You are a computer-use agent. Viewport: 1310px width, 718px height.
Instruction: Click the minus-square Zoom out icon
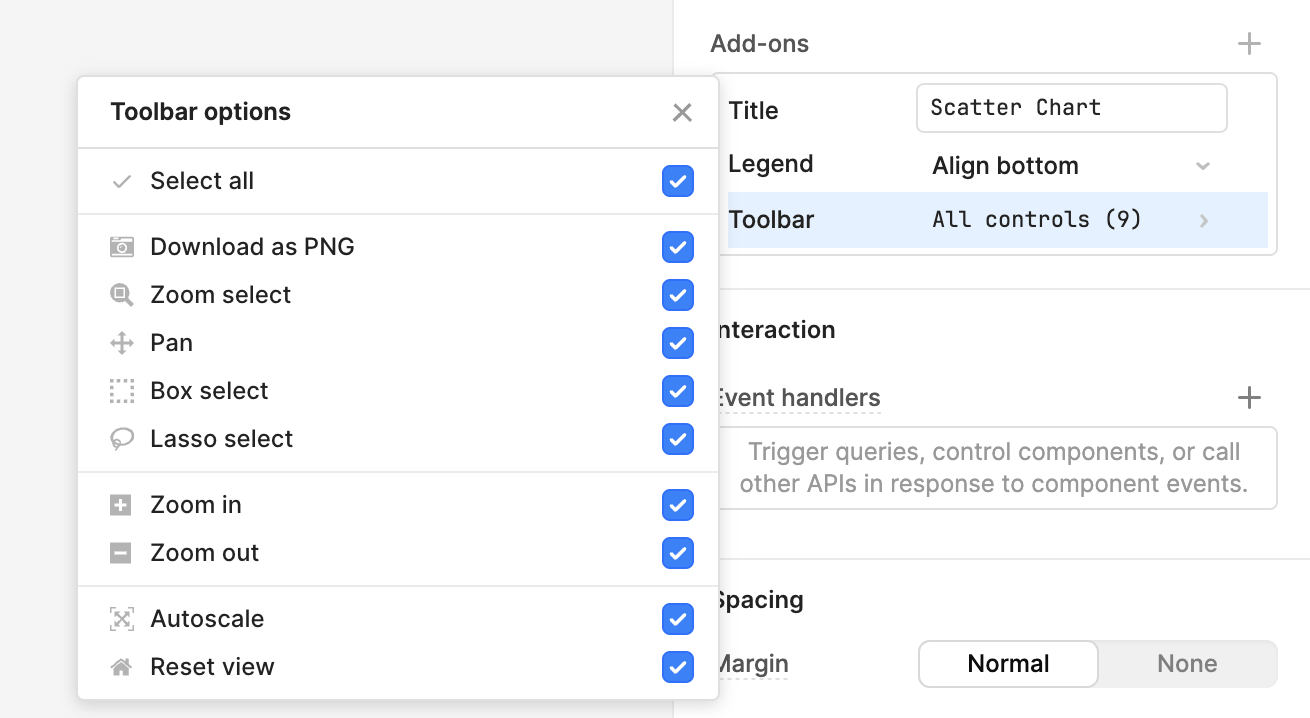[121, 553]
